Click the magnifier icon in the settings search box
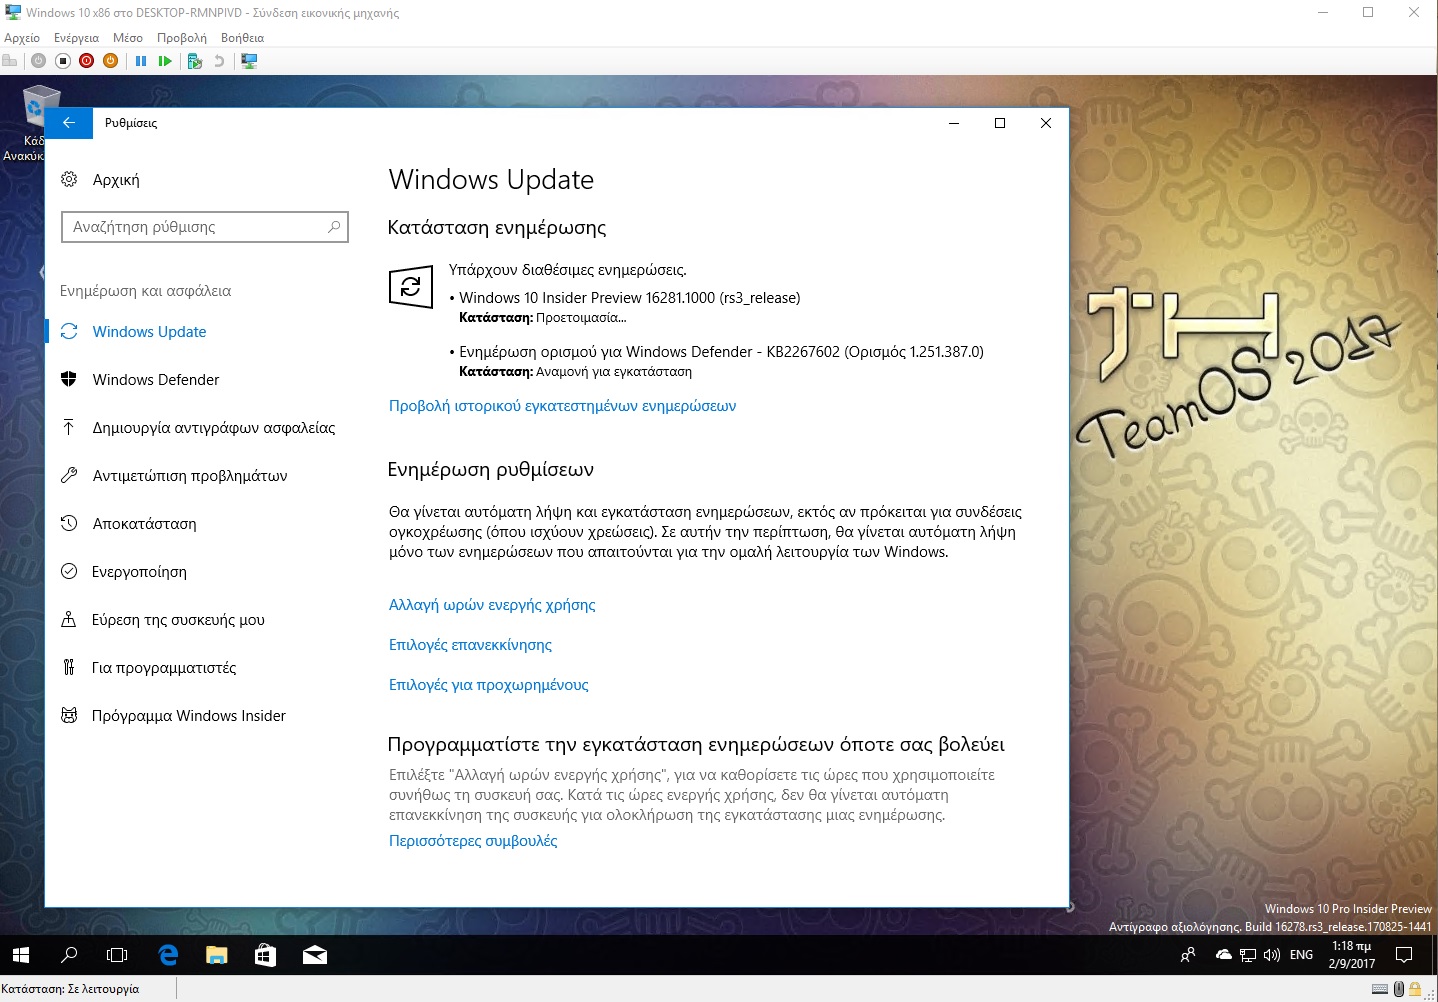Screen dimensions: 1438x1002 click(334, 227)
